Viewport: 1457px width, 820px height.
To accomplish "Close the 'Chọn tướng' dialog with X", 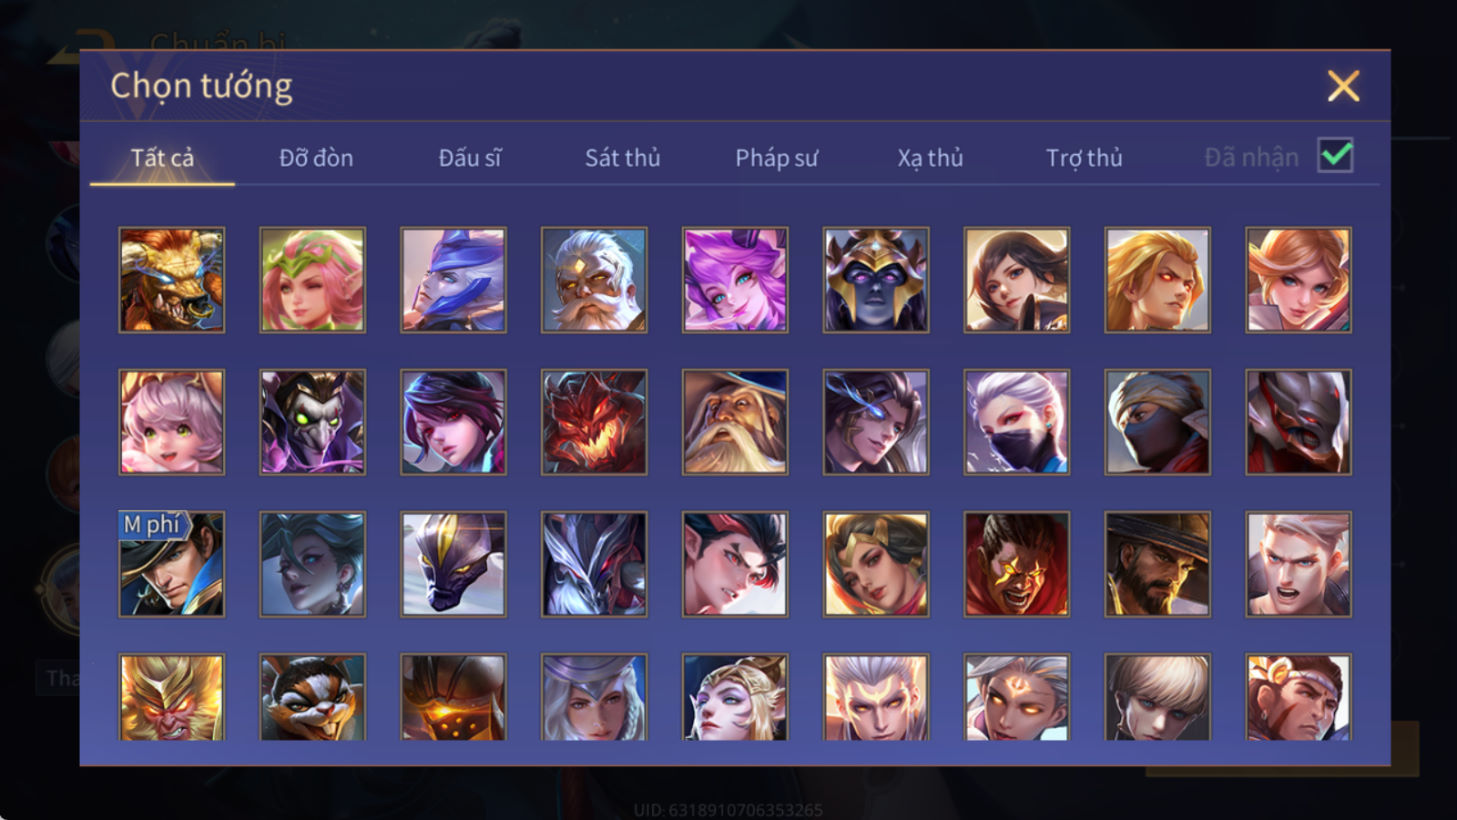I will click(x=1343, y=86).
